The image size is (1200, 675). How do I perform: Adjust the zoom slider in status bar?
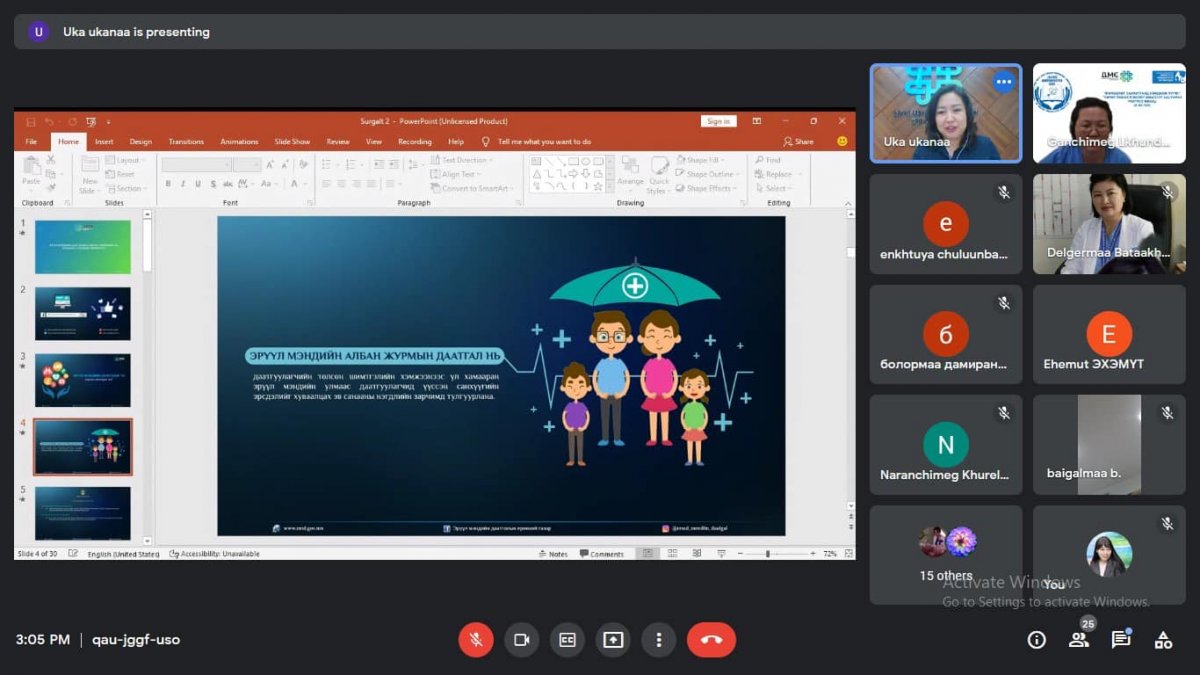click(x=768, y=553)
